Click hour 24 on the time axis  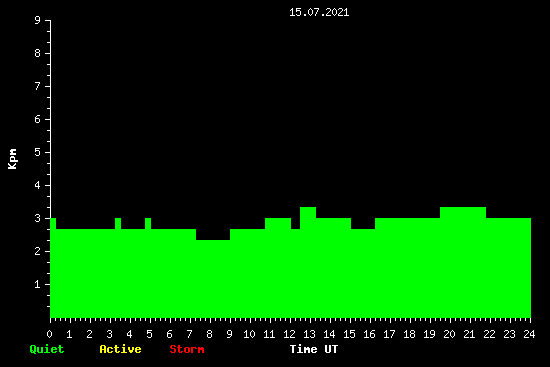tap(529, 334)
